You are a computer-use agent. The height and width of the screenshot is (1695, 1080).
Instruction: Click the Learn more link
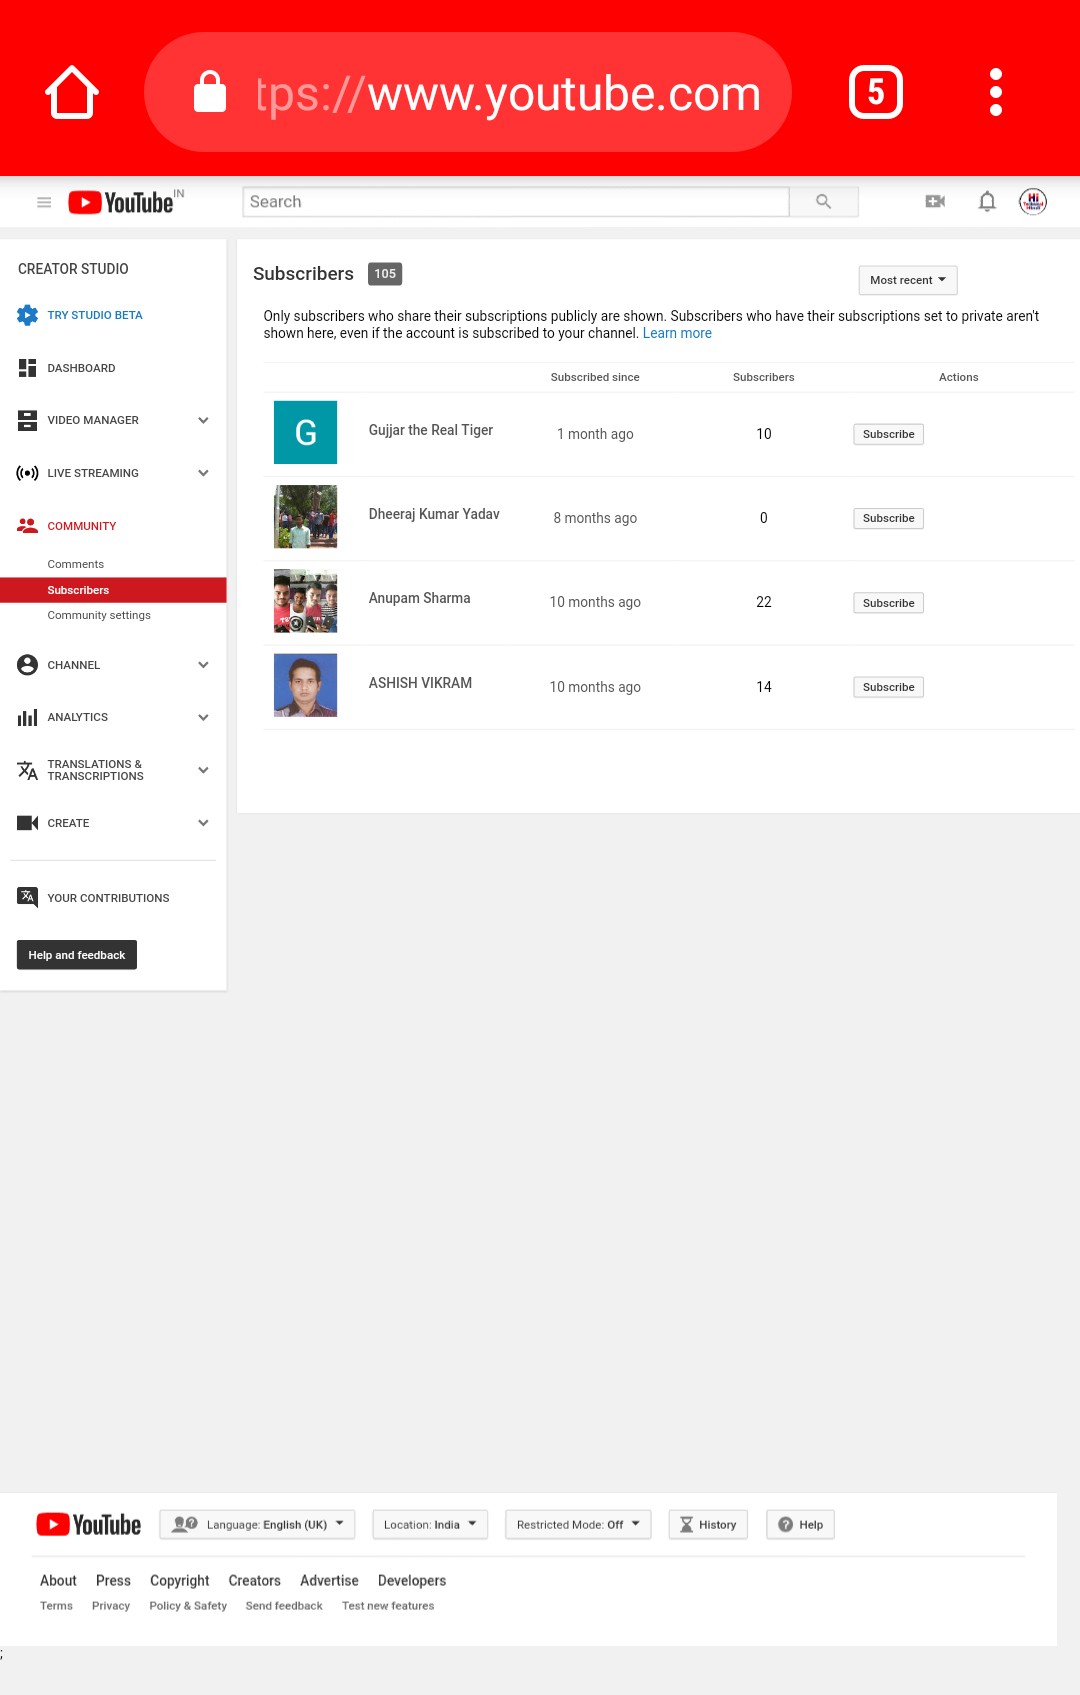pyautogui.click(x=677, y=333)
